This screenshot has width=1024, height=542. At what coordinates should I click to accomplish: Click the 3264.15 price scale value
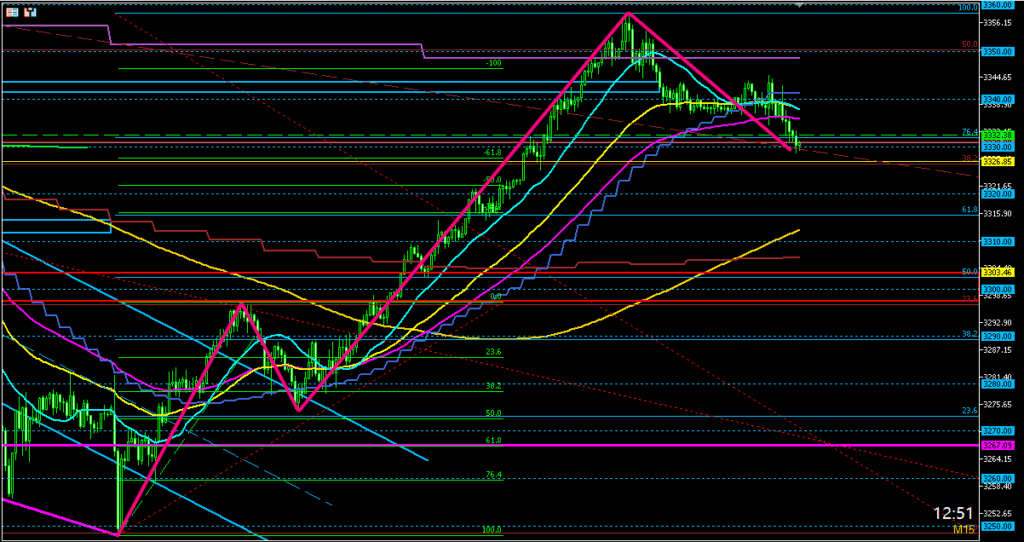point(997,458)
